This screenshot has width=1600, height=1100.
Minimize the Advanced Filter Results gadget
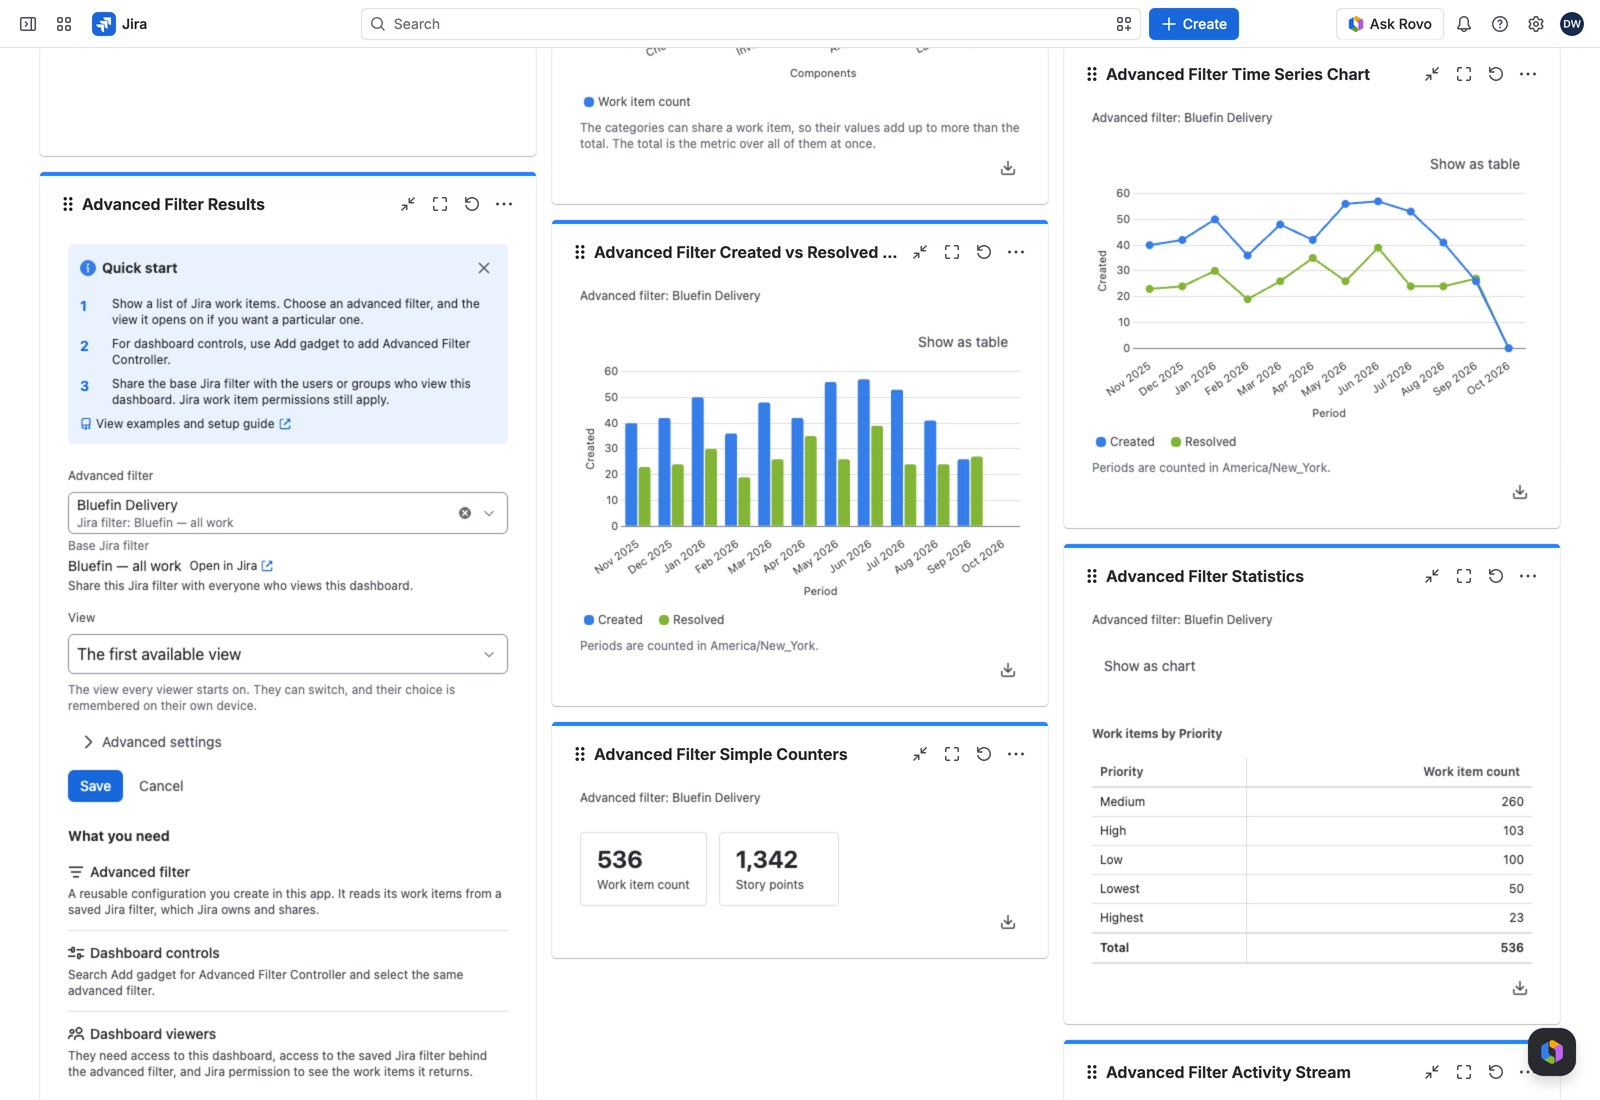pos(408,204)
